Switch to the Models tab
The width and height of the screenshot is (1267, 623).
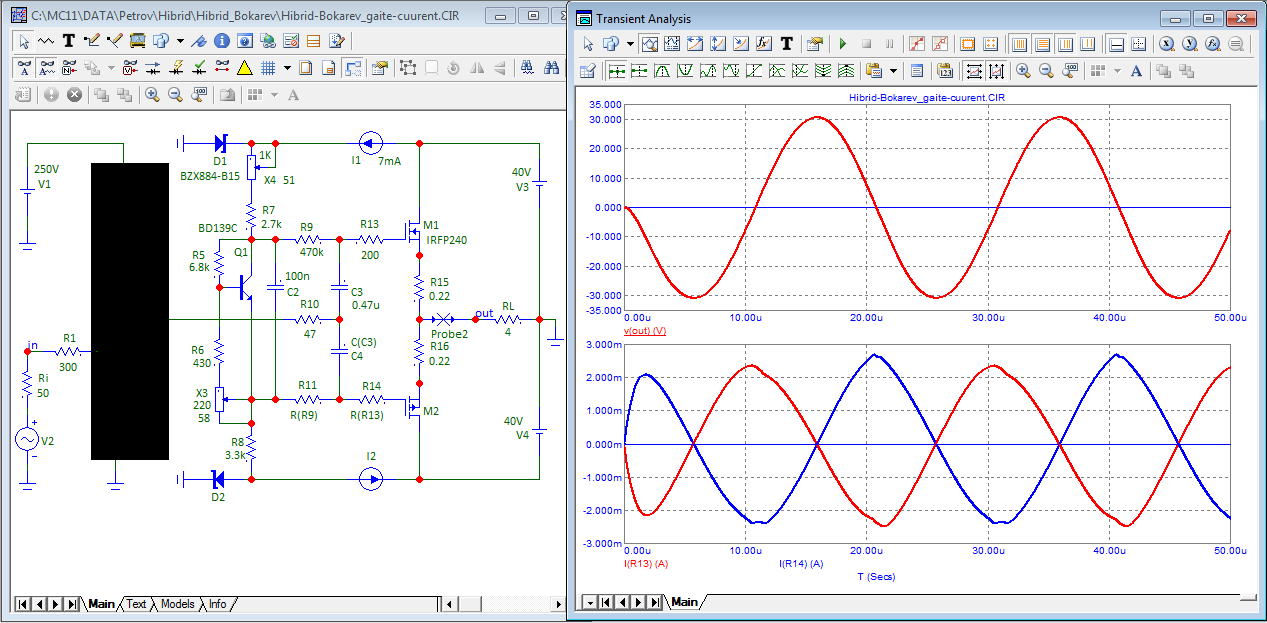pos(177,604)
